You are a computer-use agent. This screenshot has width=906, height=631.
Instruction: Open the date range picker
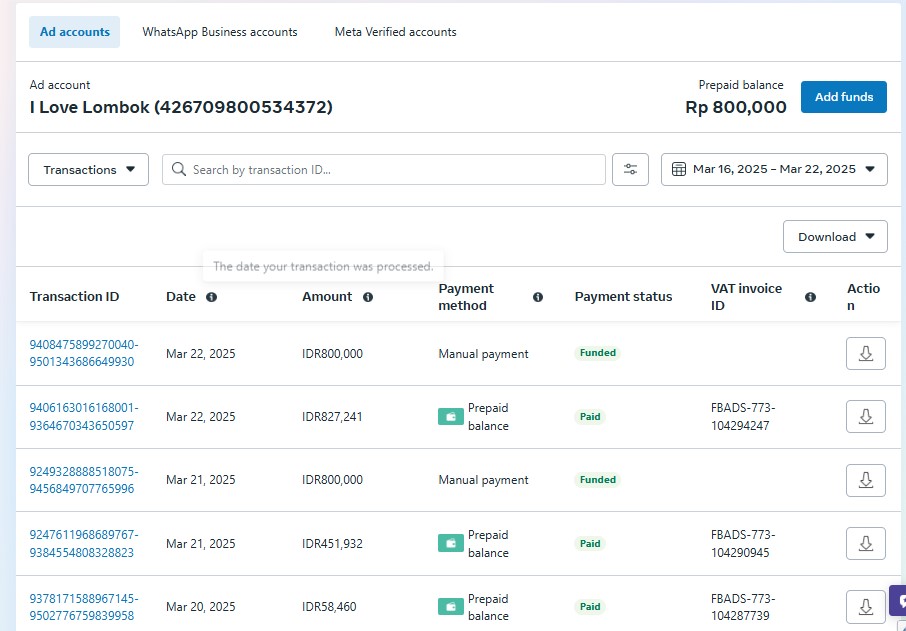[x=774, y=169]
